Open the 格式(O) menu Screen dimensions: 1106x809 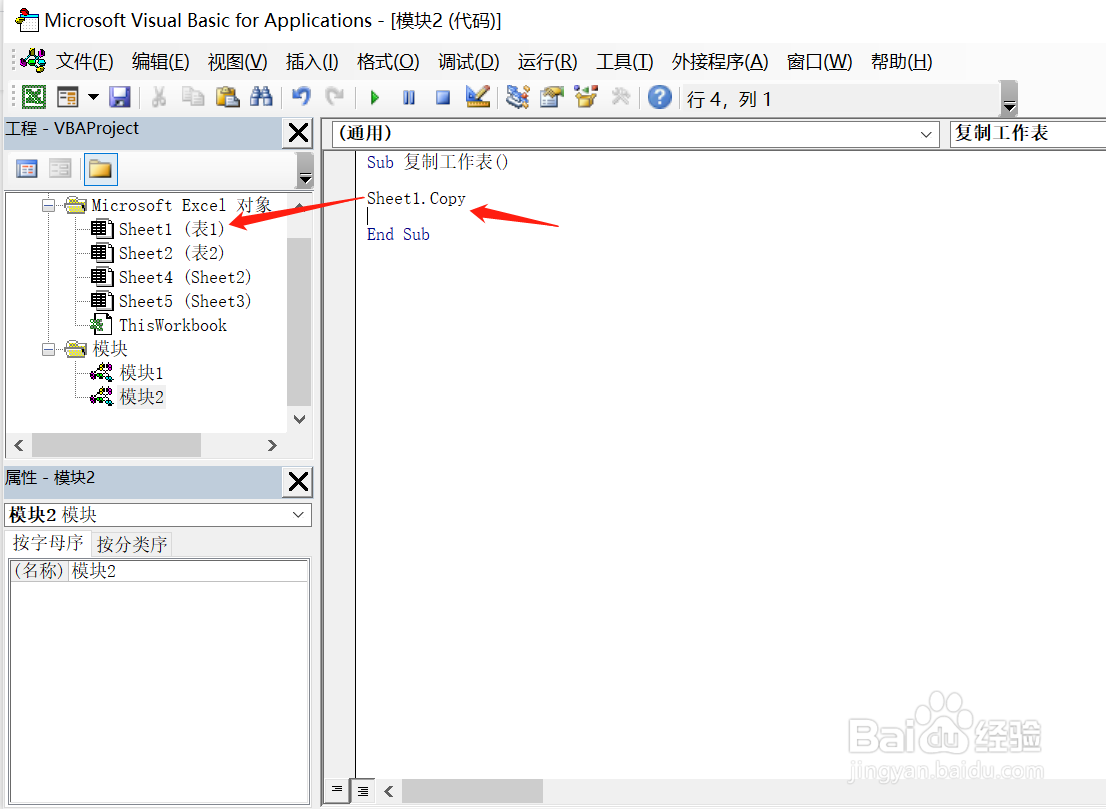click(x=388, y=62)
